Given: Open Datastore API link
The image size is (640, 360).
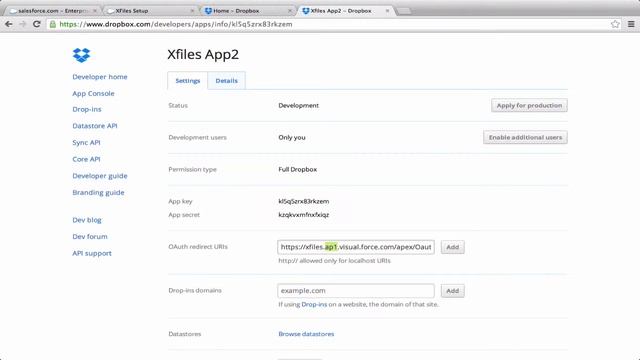Looking at the screenshot, I should coord(95,126).
